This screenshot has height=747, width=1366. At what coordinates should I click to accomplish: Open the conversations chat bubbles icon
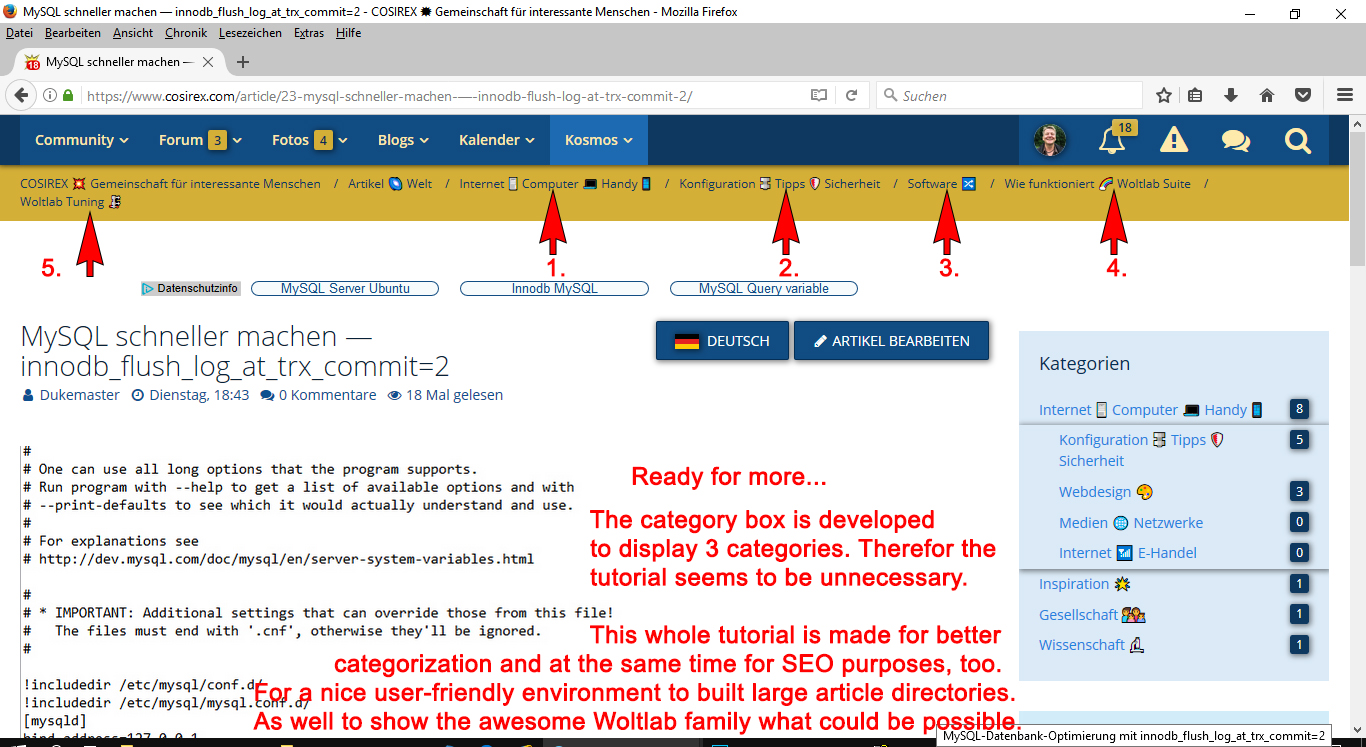(x=1235, y=141)
